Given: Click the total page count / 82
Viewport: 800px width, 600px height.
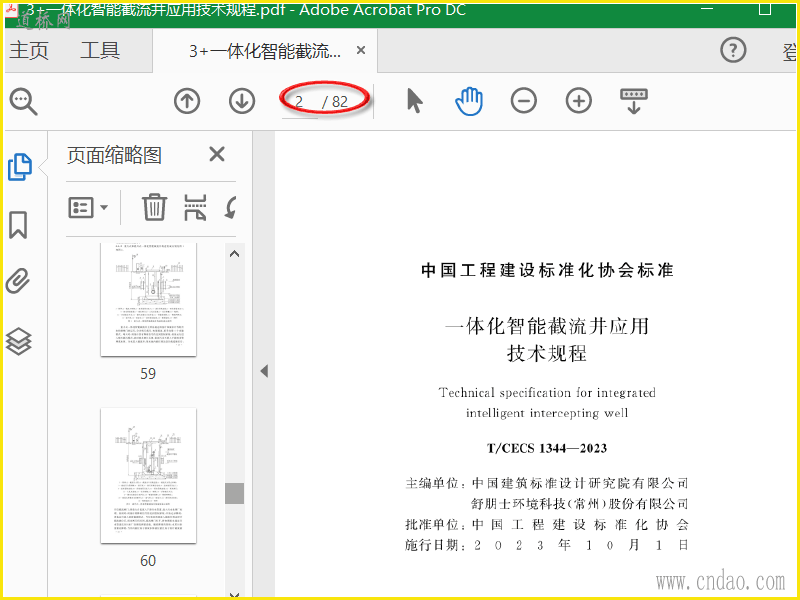Looking at the screenshot, I should [335, 102].
